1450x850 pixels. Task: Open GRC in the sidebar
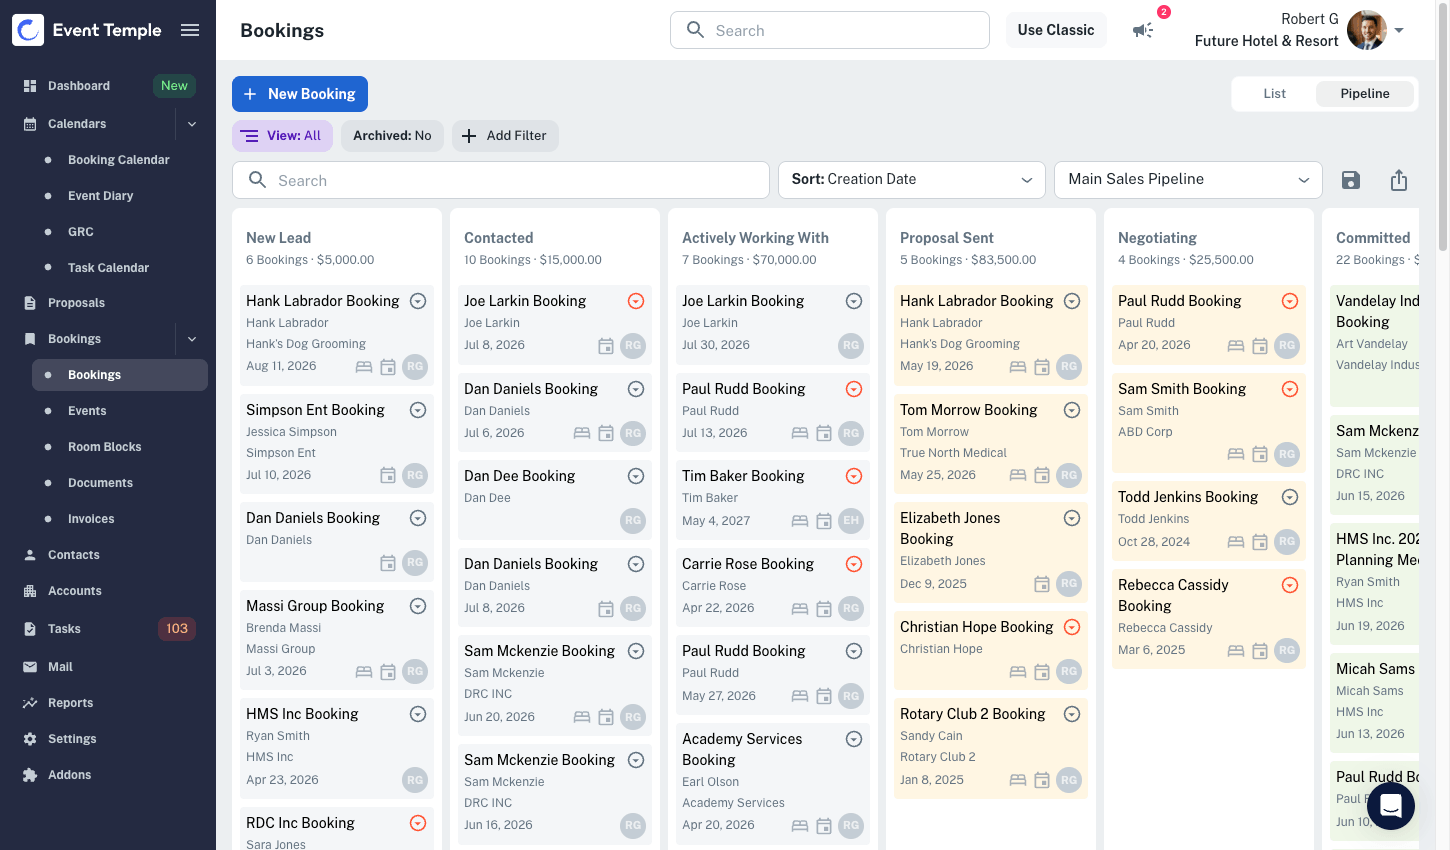coord(81,232)
